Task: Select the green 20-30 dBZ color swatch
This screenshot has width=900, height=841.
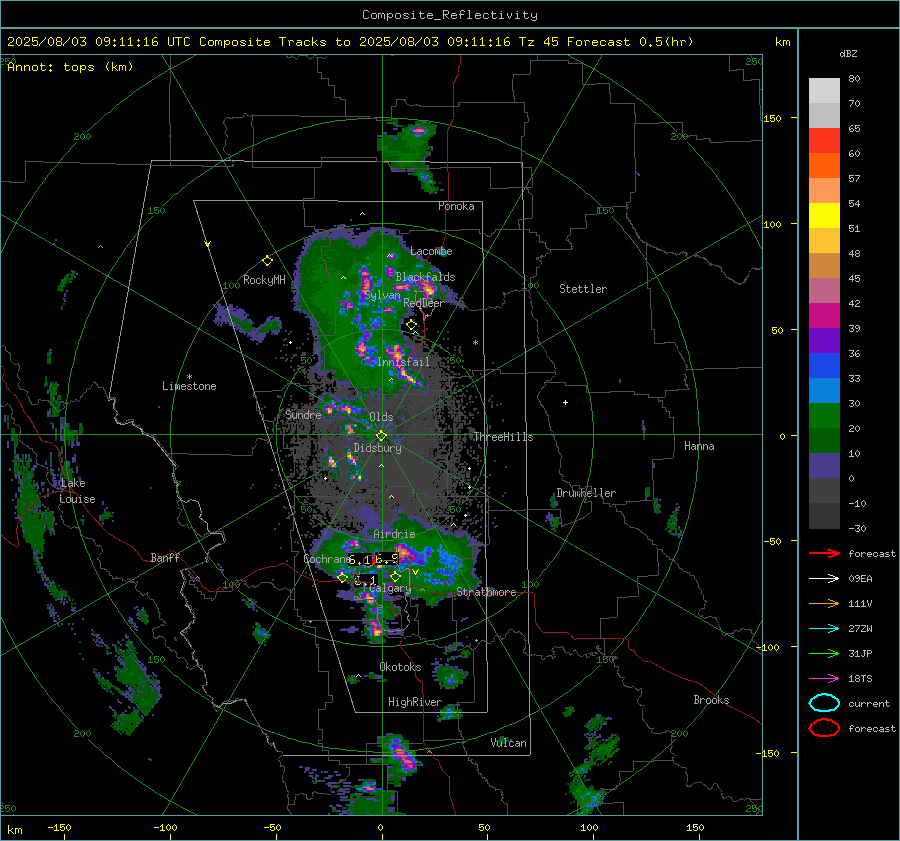Action: point(824,416)
